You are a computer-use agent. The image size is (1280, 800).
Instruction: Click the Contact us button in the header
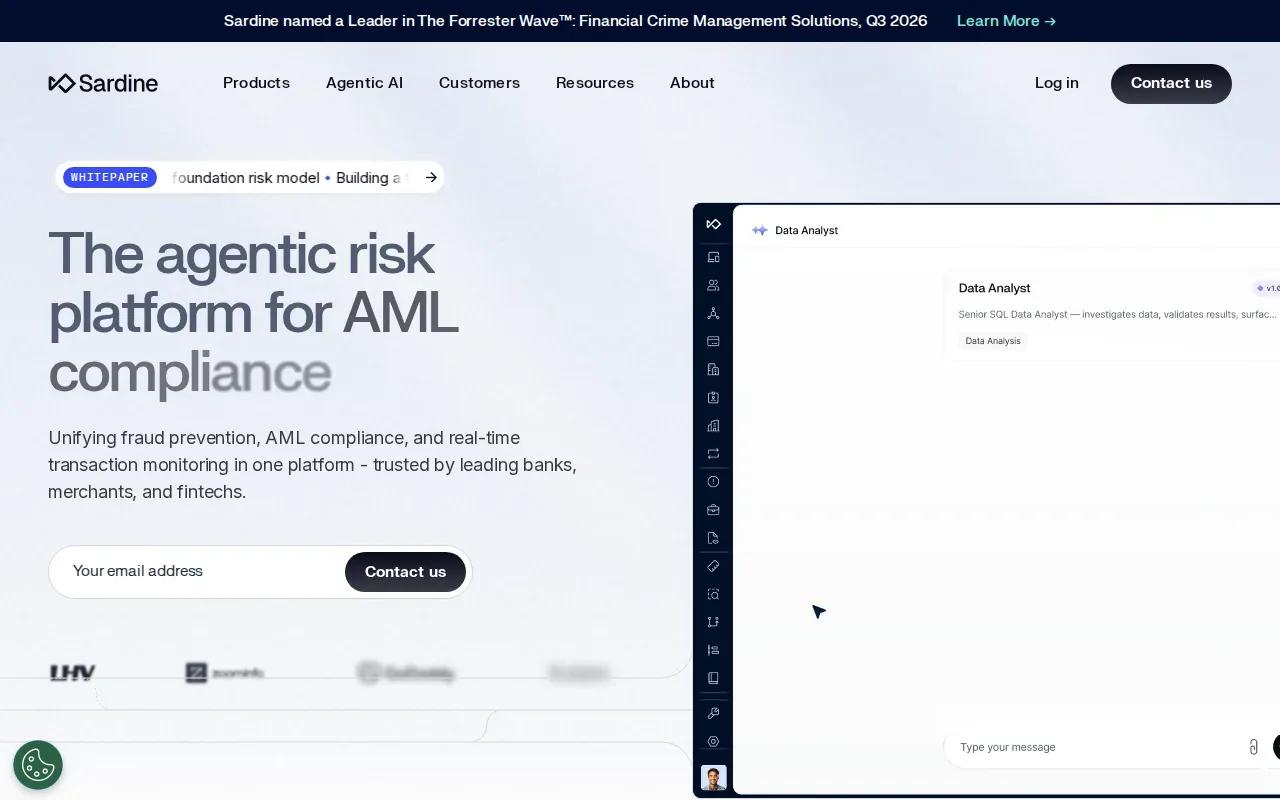tap(1171, 84)
